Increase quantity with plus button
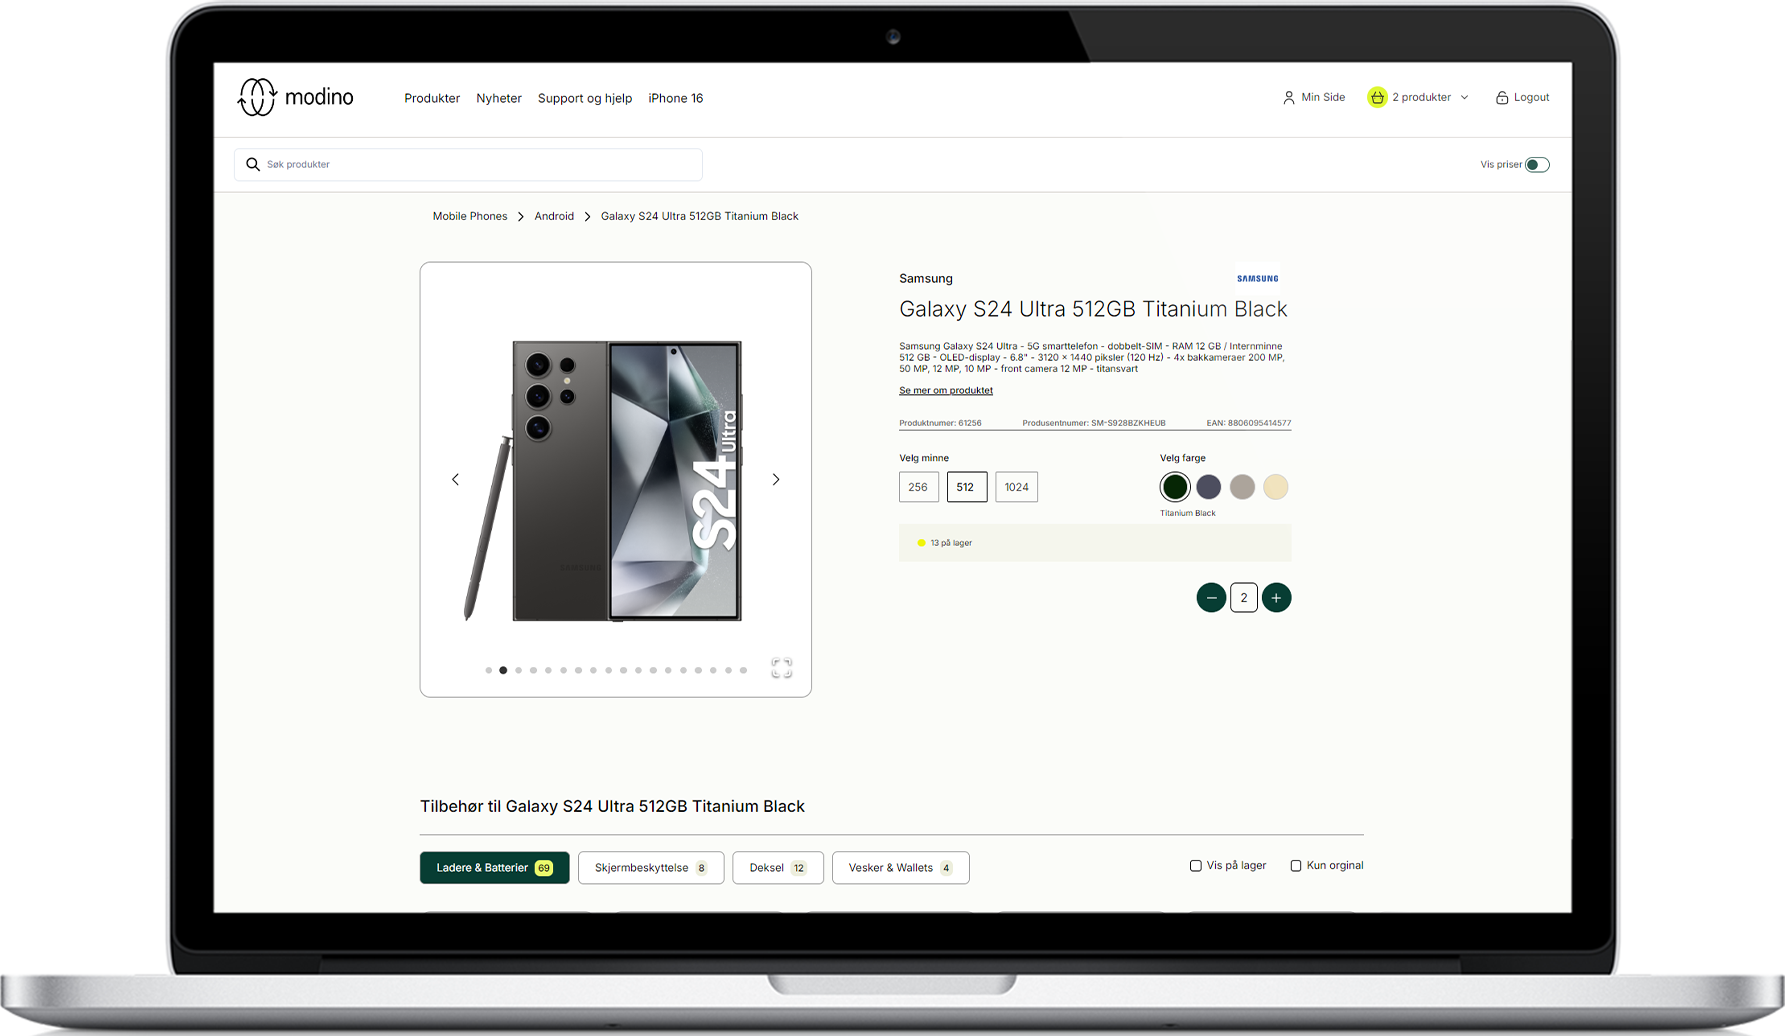Viewport: 1785px width, 1036px height. [x=1276, y=598]
